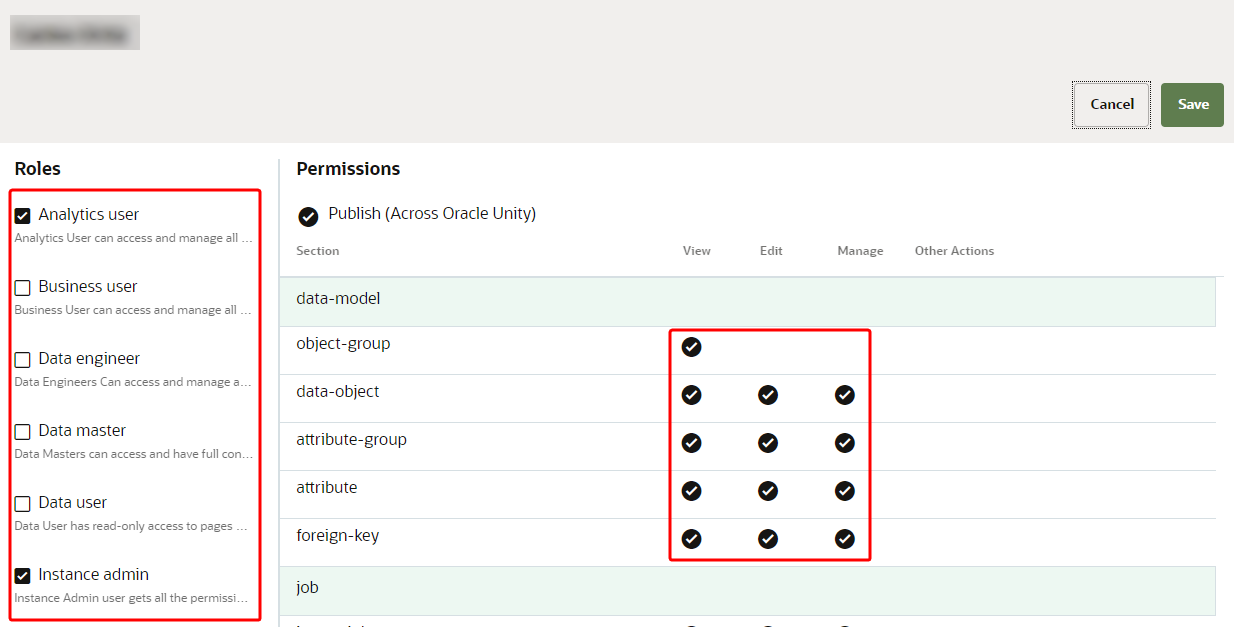Click data-object Edit check icon
The image size is (1234, 627).
click(x=768, y=395)
